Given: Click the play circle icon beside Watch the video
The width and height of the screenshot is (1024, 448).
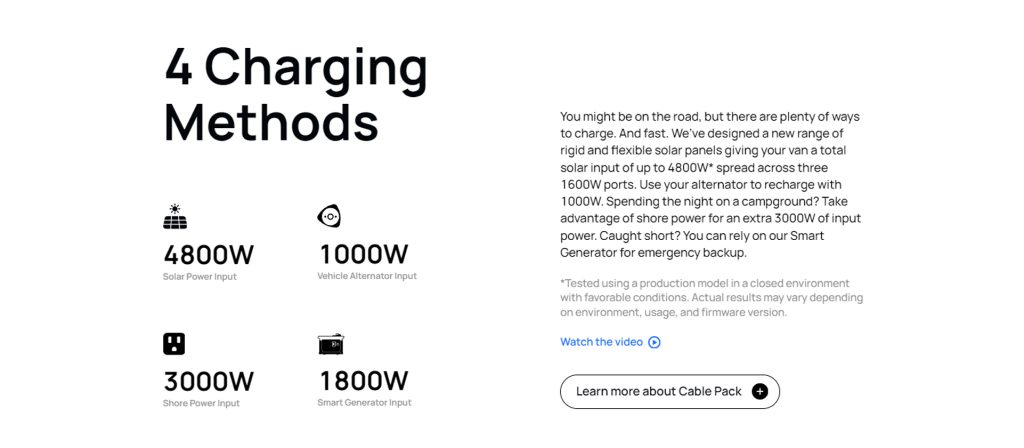Looking at the screenshot, I should [654, 342].
